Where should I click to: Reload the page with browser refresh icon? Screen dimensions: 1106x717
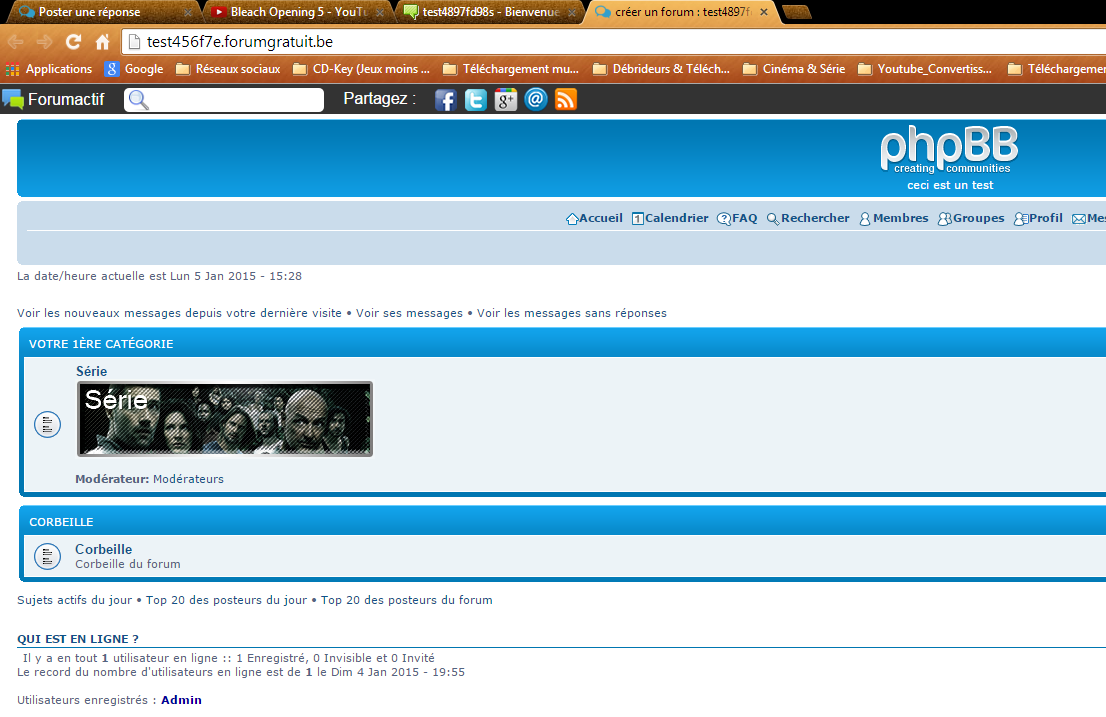(x=73, y=42)
